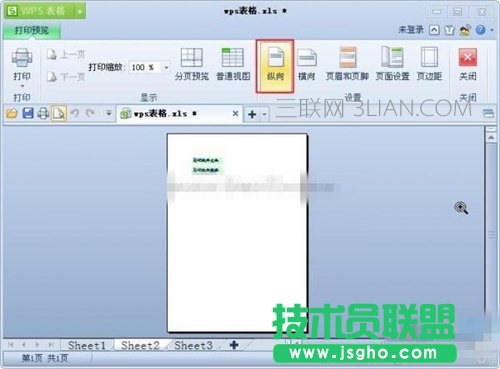Screen dimensions: 500x369
Task: Select Landscape orientation (横向)
Action: click(306, 64)
